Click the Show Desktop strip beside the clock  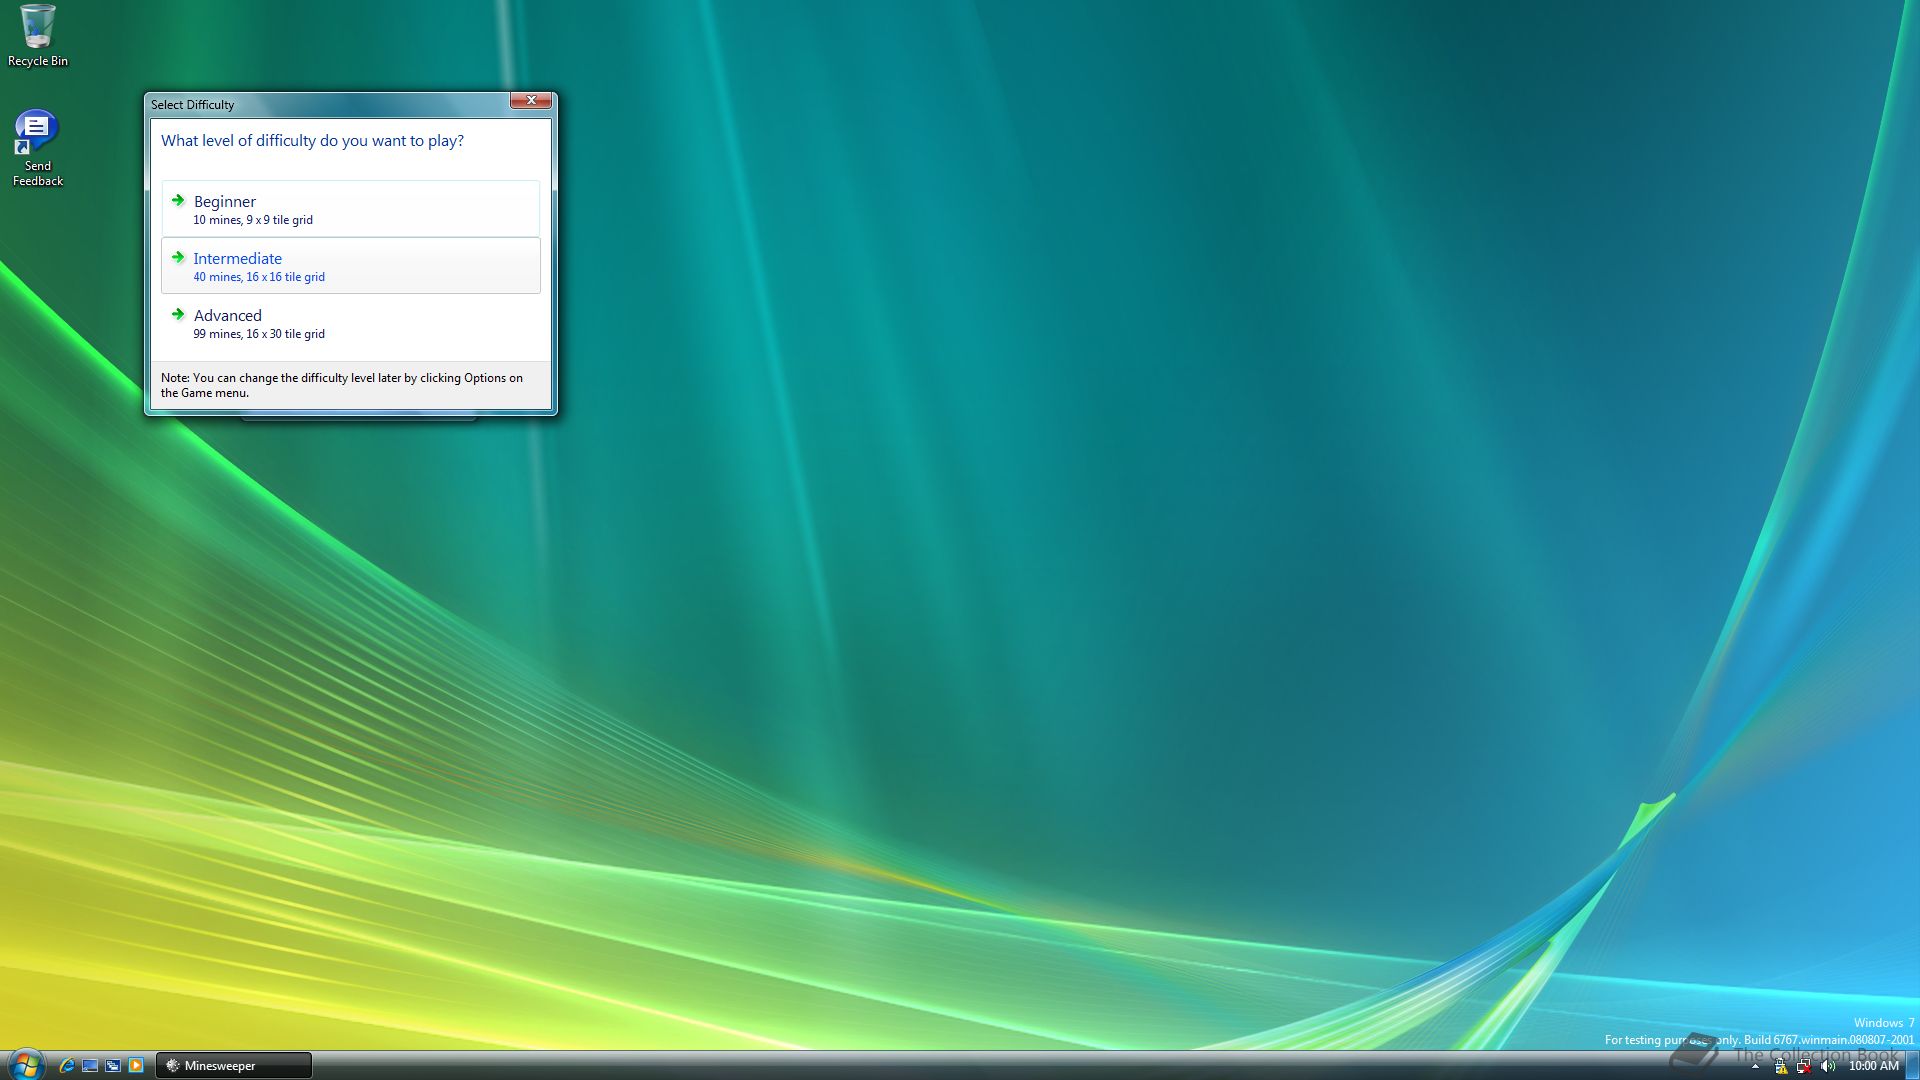[x=1912, y=1066]
